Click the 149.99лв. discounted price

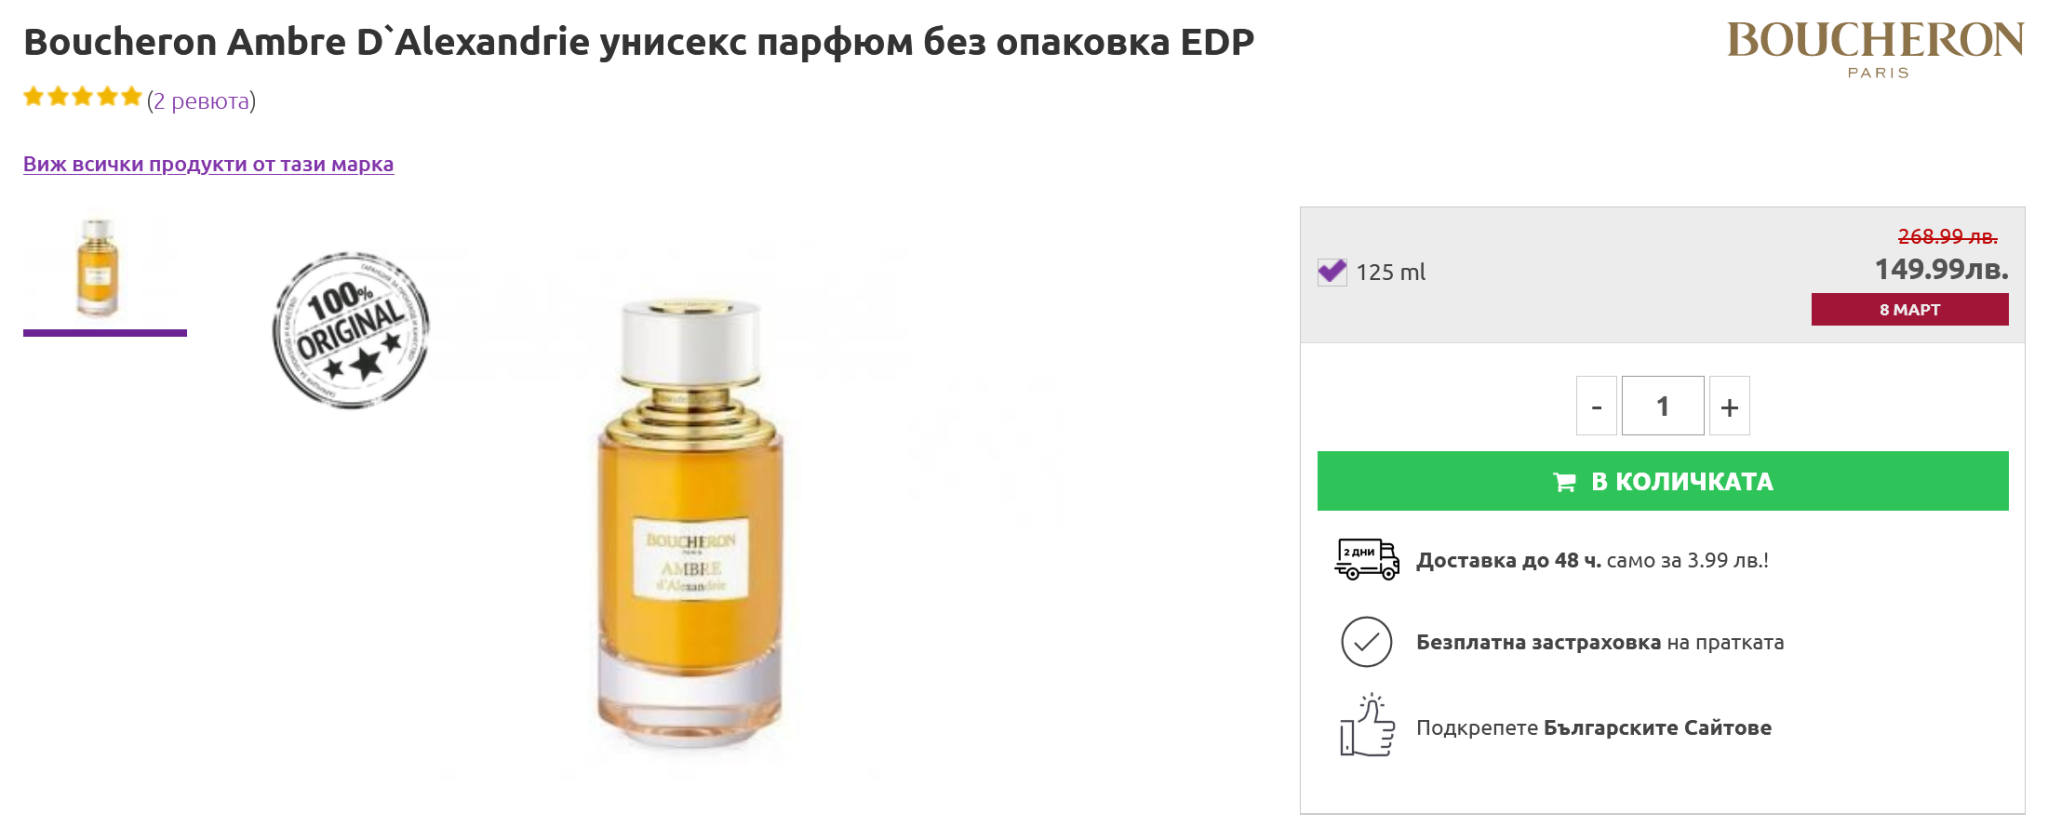(x=1940, y=269)
